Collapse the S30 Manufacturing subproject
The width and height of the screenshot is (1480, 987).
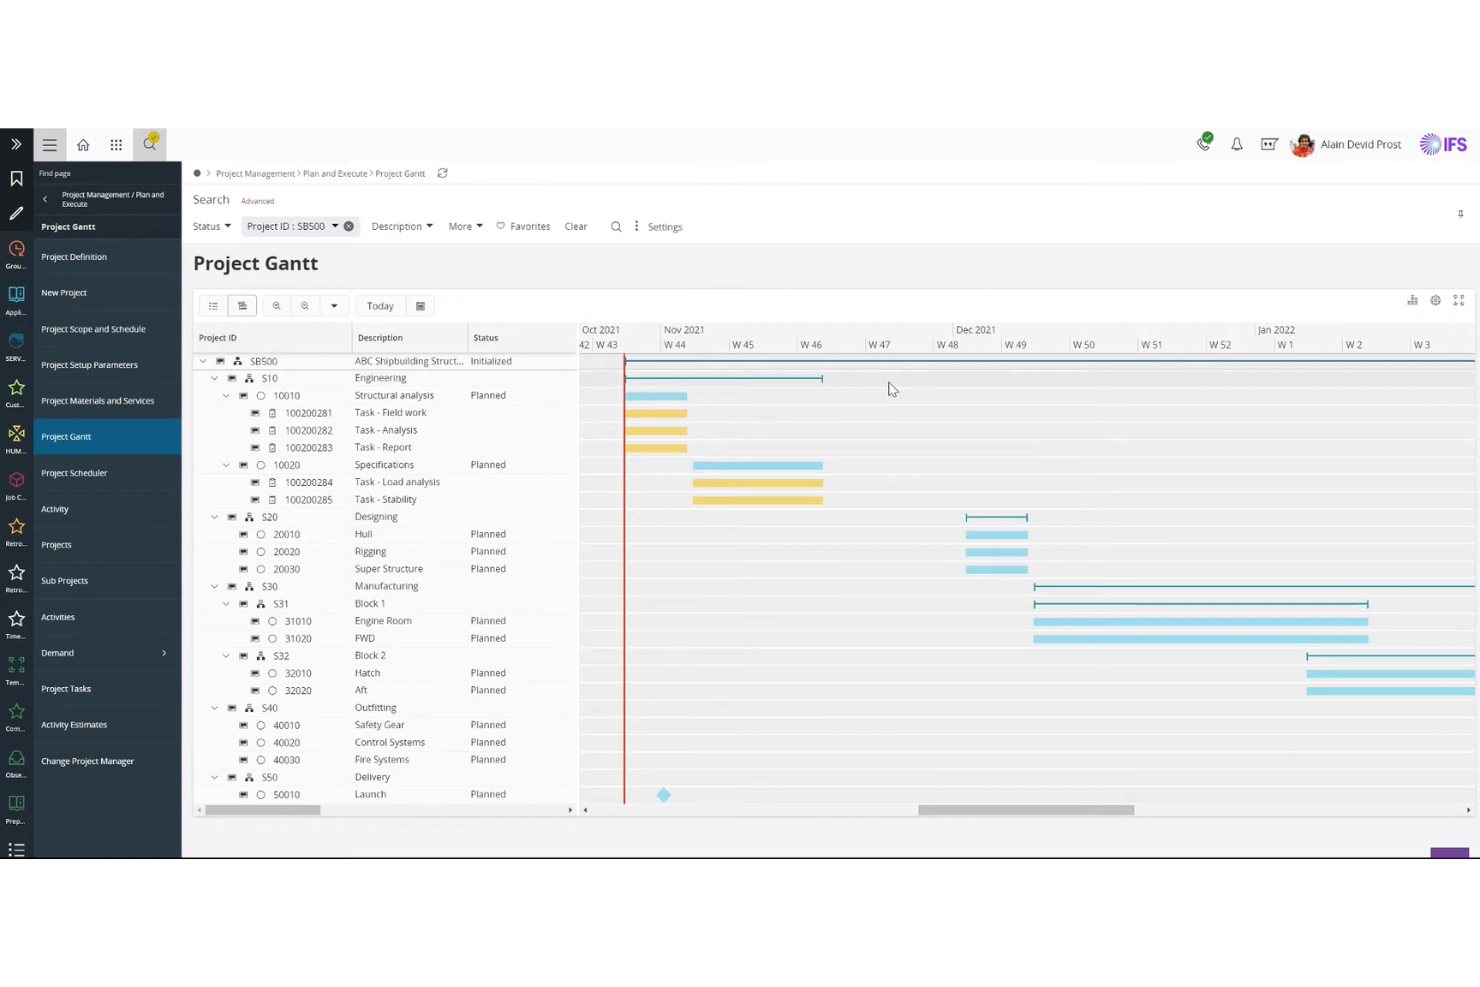(x=214, y=586)
